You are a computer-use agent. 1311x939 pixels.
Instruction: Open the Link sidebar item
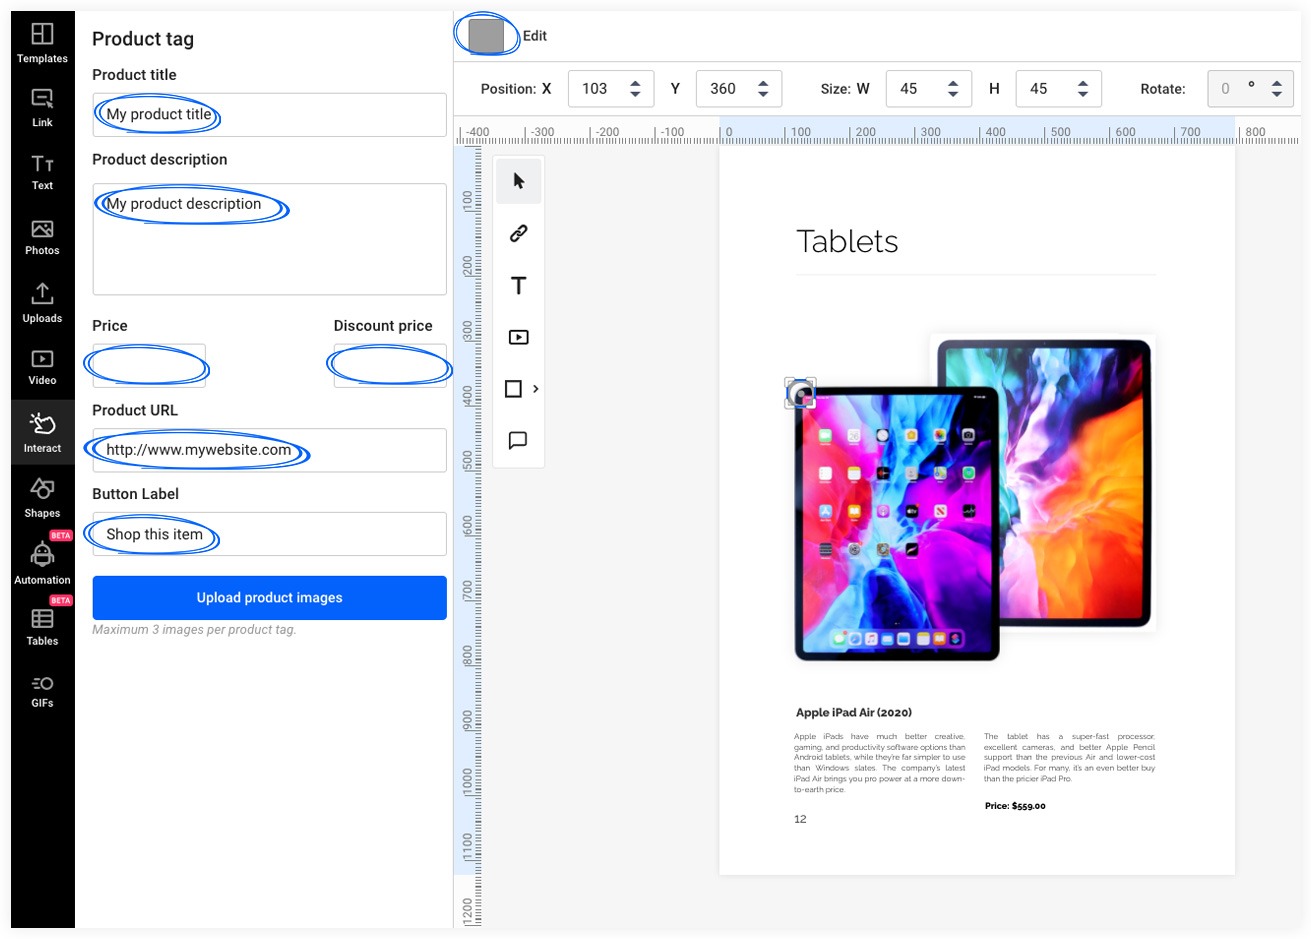[42, 107]
